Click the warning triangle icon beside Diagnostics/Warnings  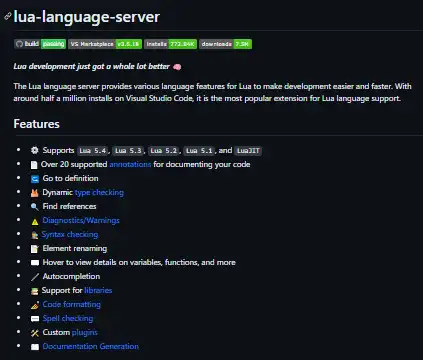[35, 221]
